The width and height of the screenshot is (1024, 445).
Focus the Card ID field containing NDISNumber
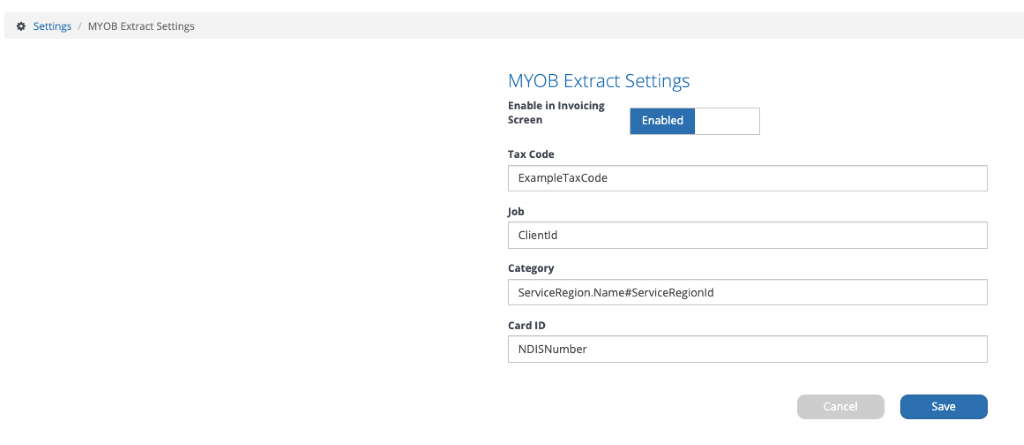pos(748,349)
